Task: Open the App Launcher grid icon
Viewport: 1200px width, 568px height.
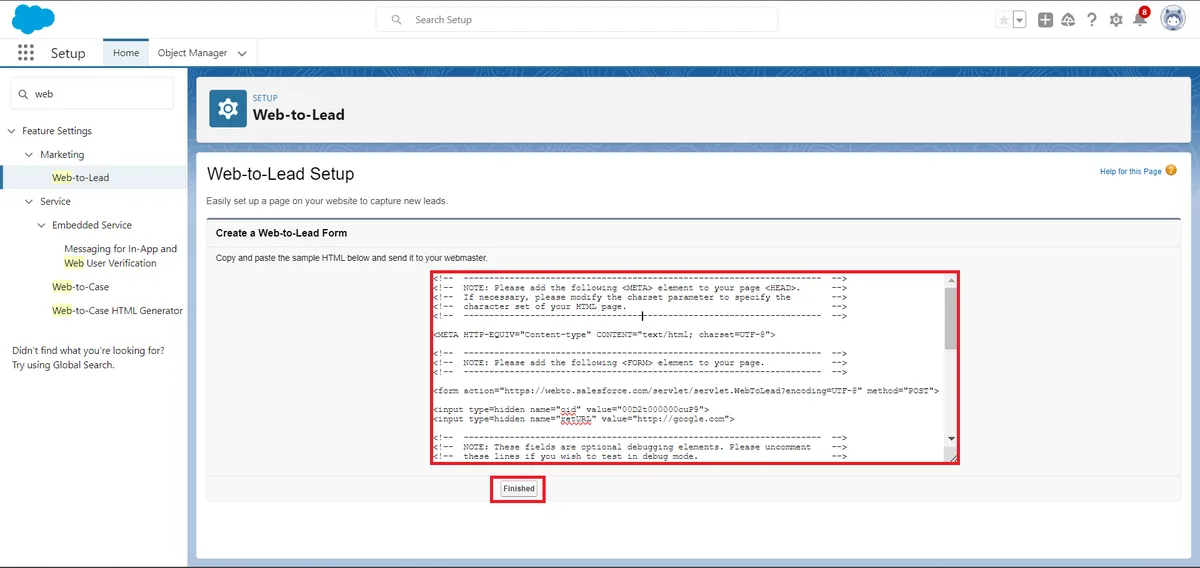Action: point(26,53)
